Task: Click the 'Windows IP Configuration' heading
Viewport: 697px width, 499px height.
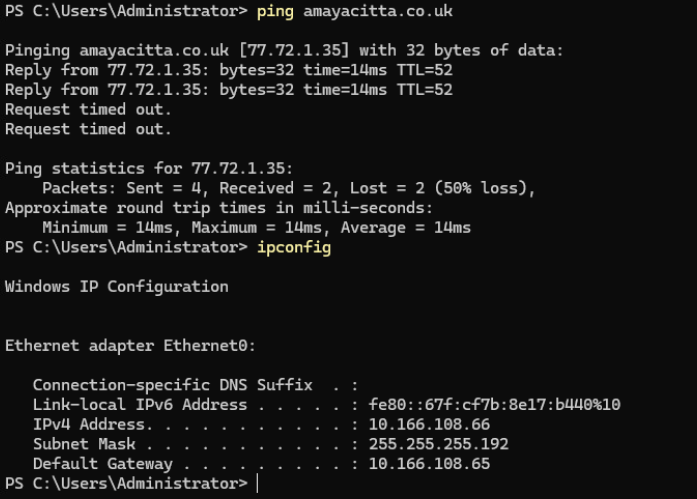Action: click(117, 286)
